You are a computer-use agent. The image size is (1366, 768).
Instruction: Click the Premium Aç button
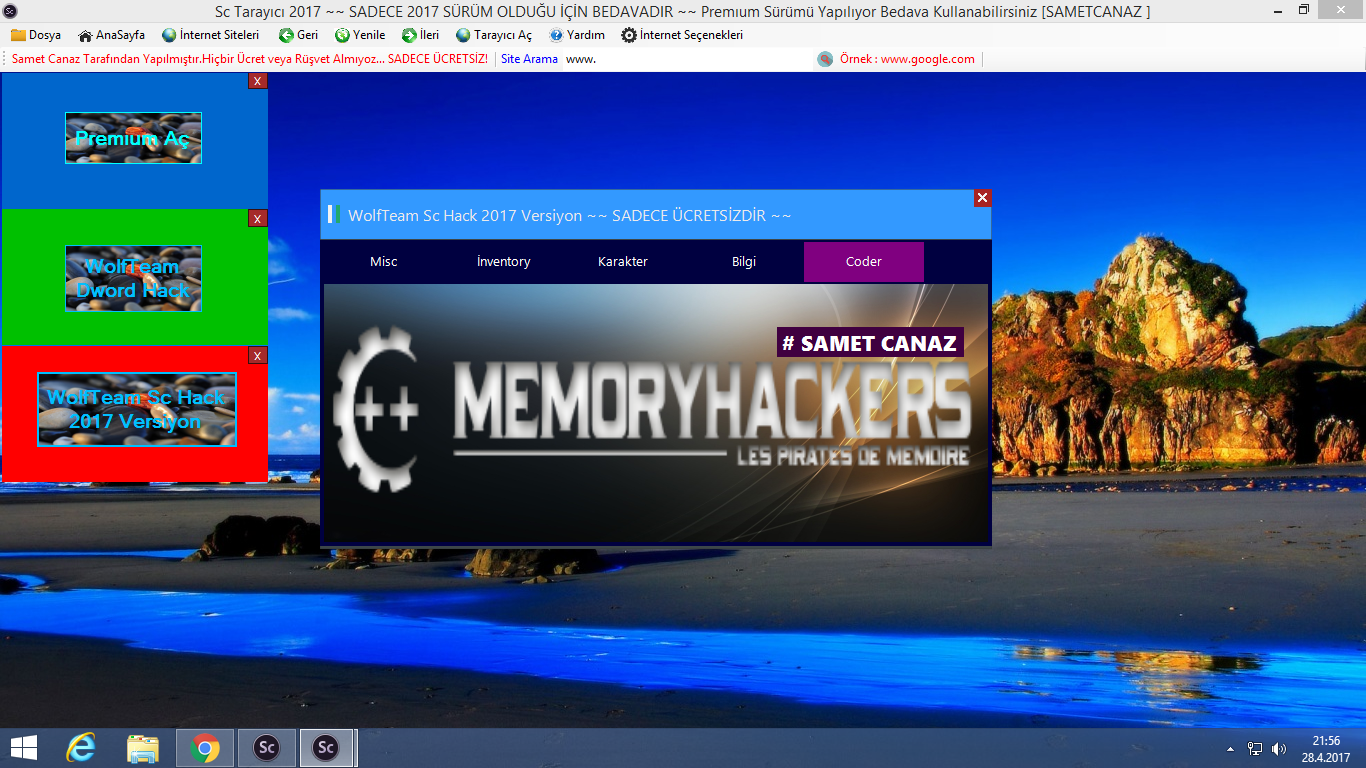pyautogui.click(x=133, y=138)
